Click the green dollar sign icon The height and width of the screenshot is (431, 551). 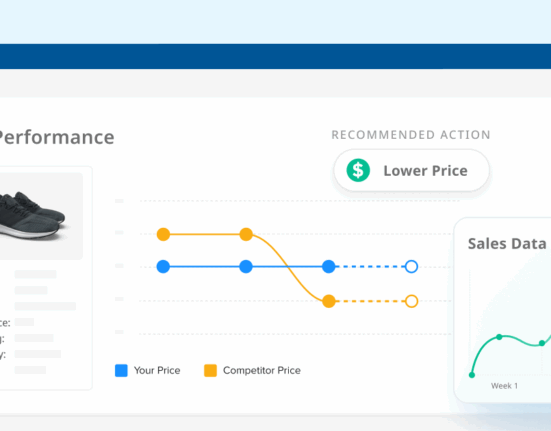coord(358,170)
